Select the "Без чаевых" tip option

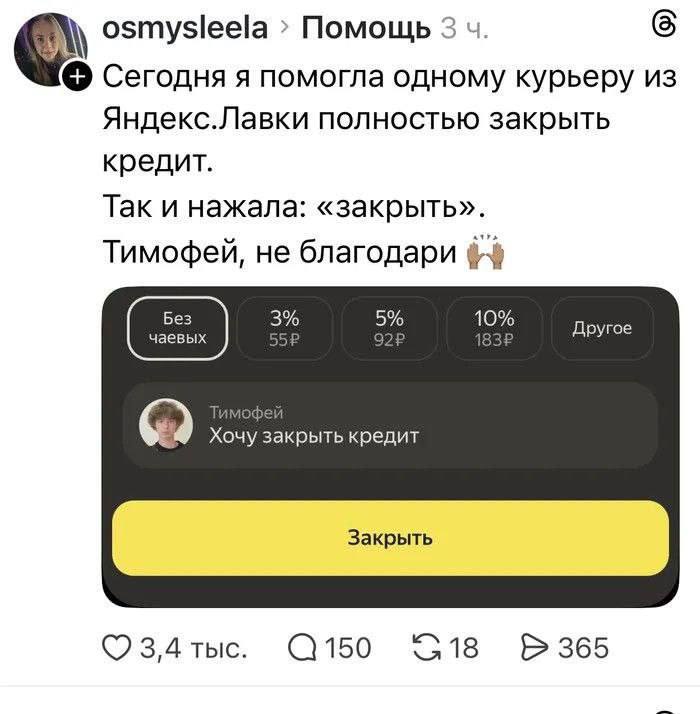point(178,328)
